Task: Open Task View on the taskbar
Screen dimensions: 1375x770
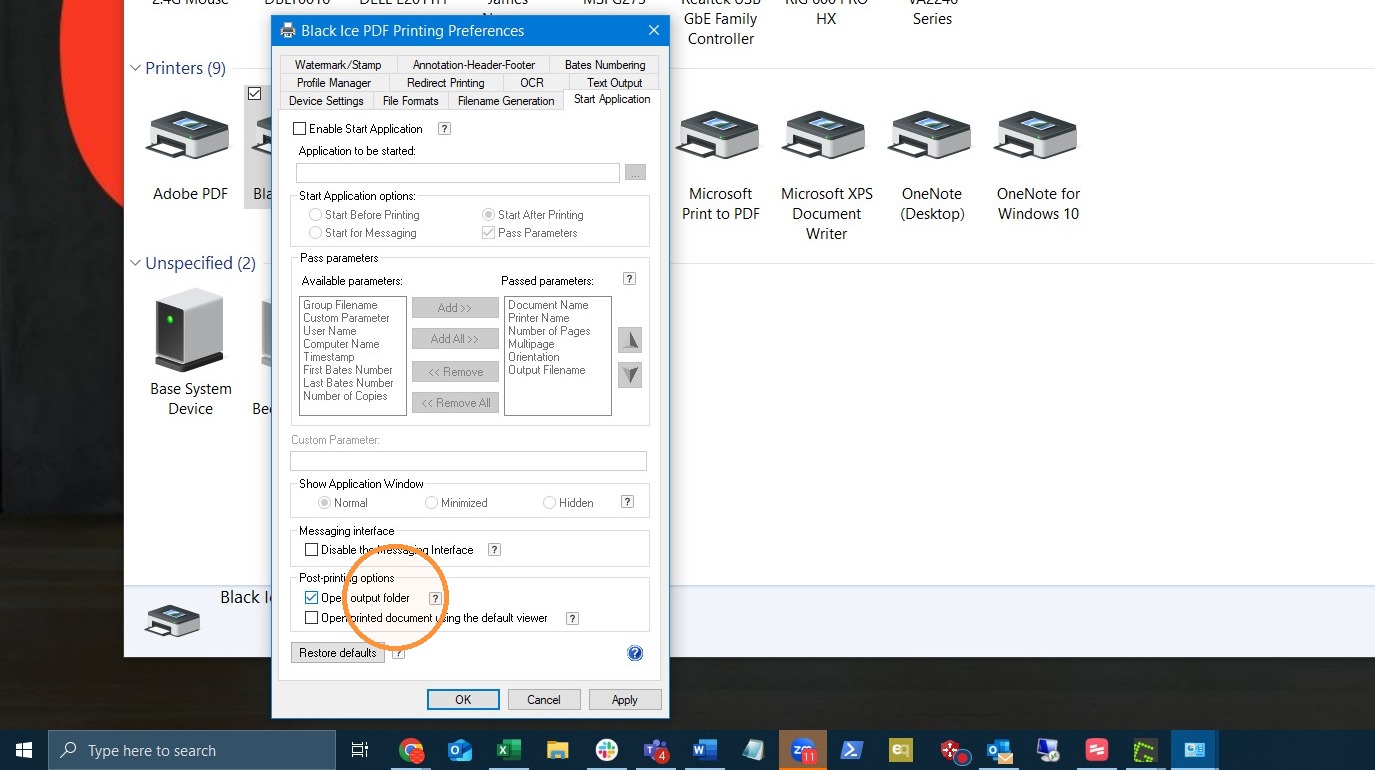Action: tap(360, 750)
